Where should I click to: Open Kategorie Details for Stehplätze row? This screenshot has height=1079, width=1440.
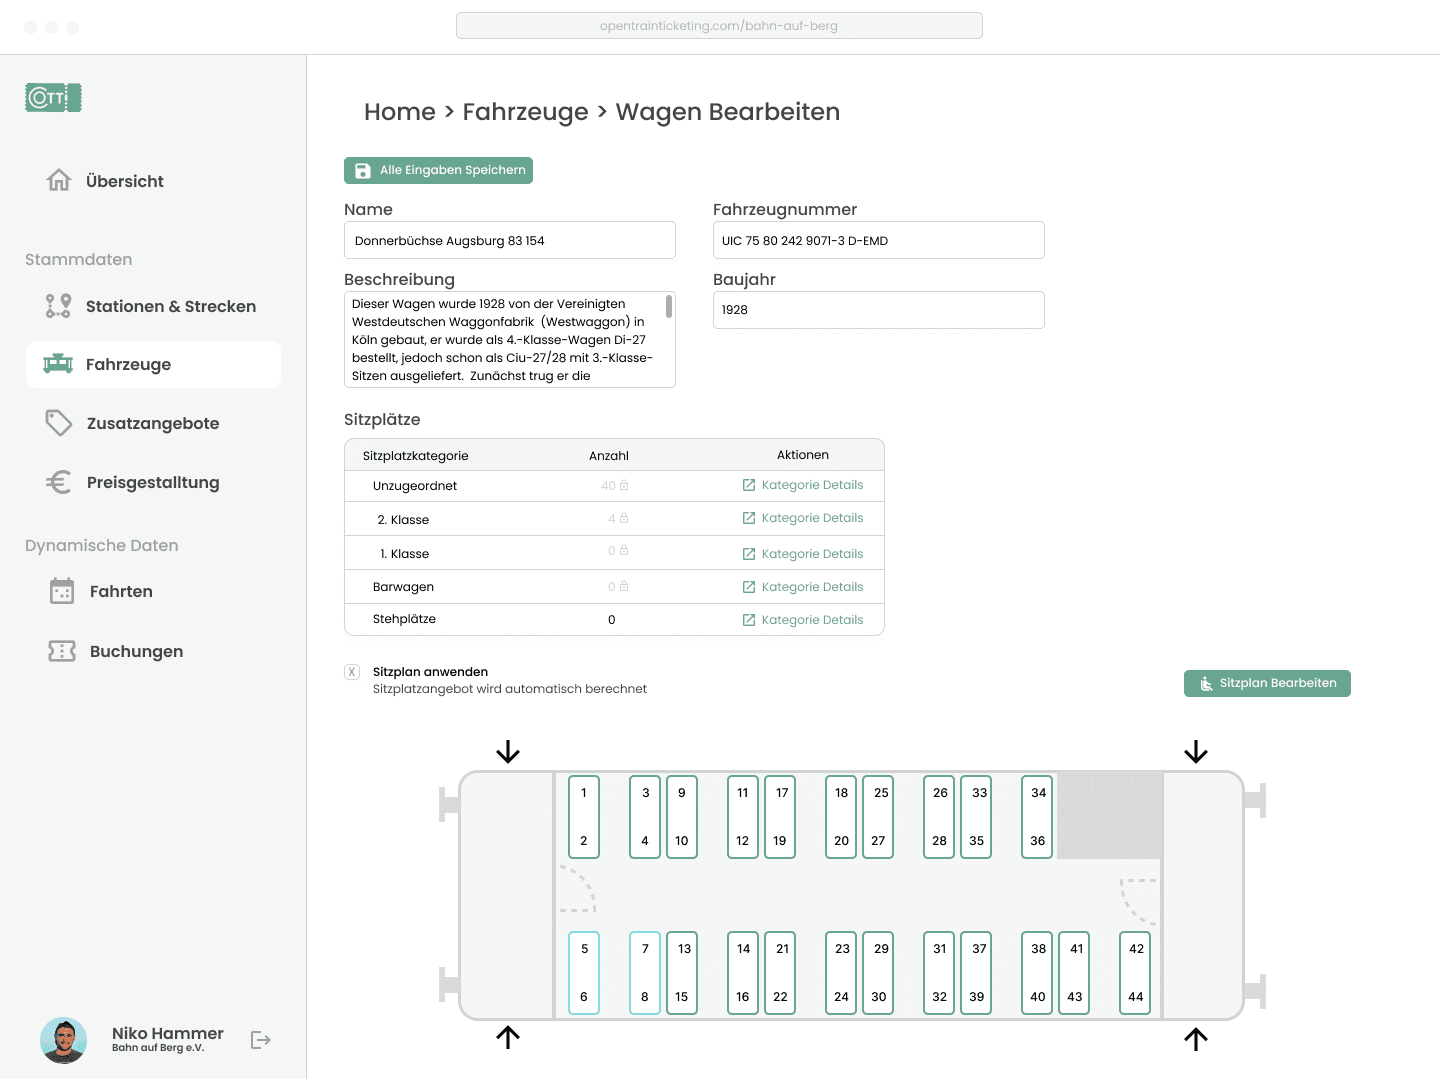[x=803, y=620]
